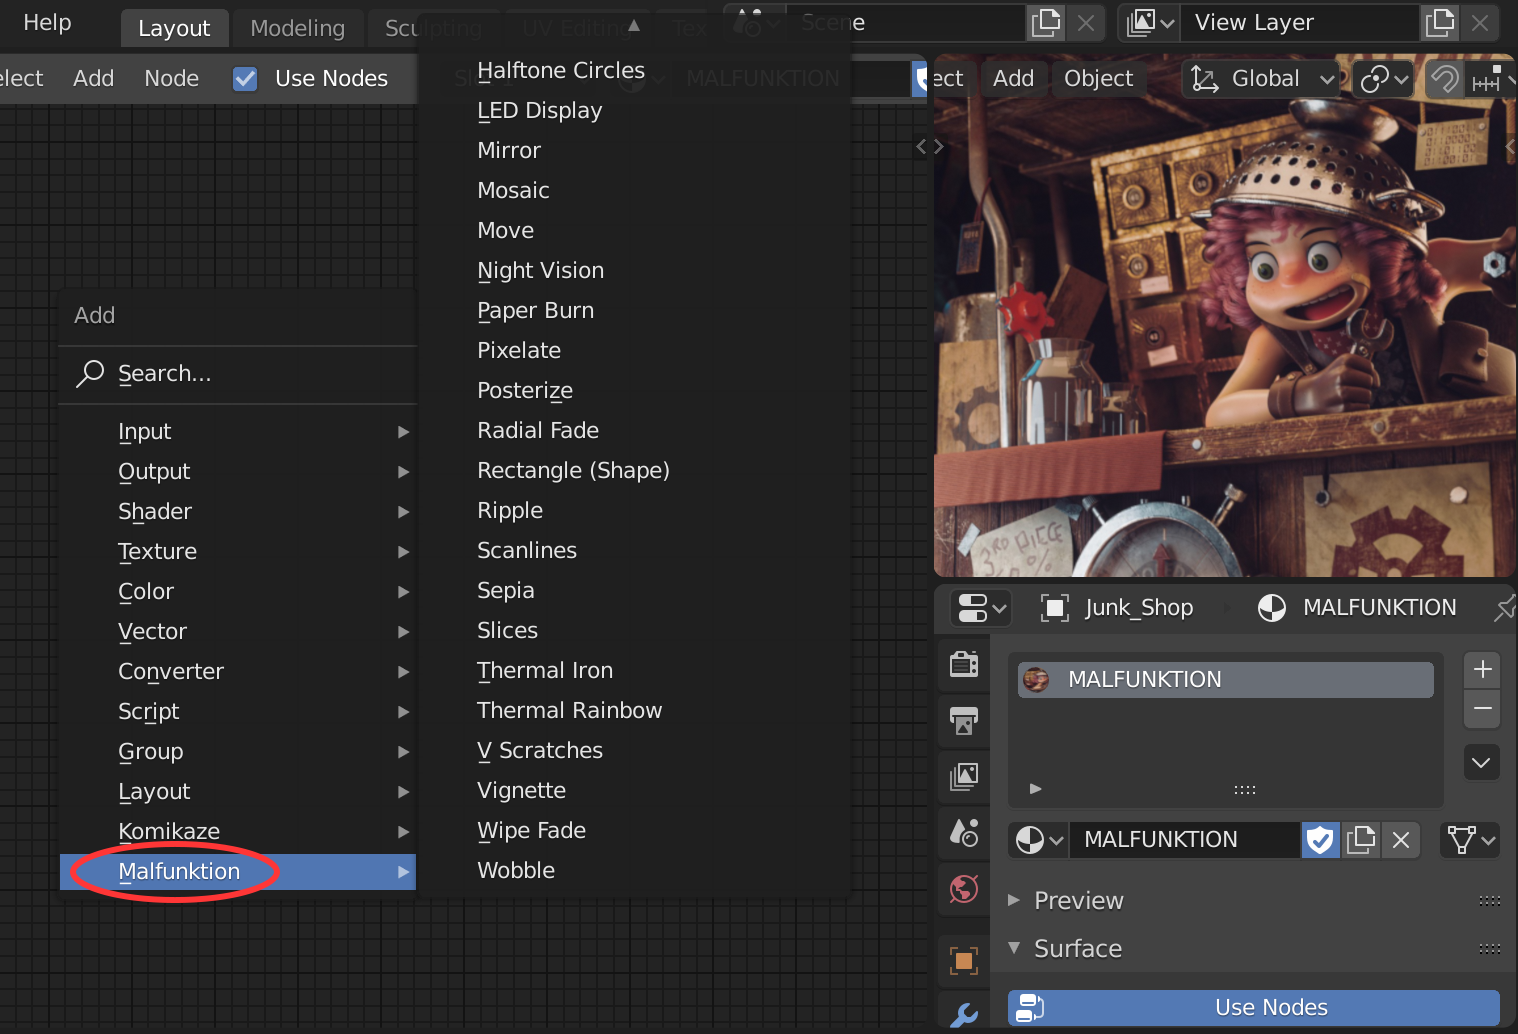Screen dimensions: 1518x1034
Task: Open the Tool properties tab
Action: [963, 1015]
